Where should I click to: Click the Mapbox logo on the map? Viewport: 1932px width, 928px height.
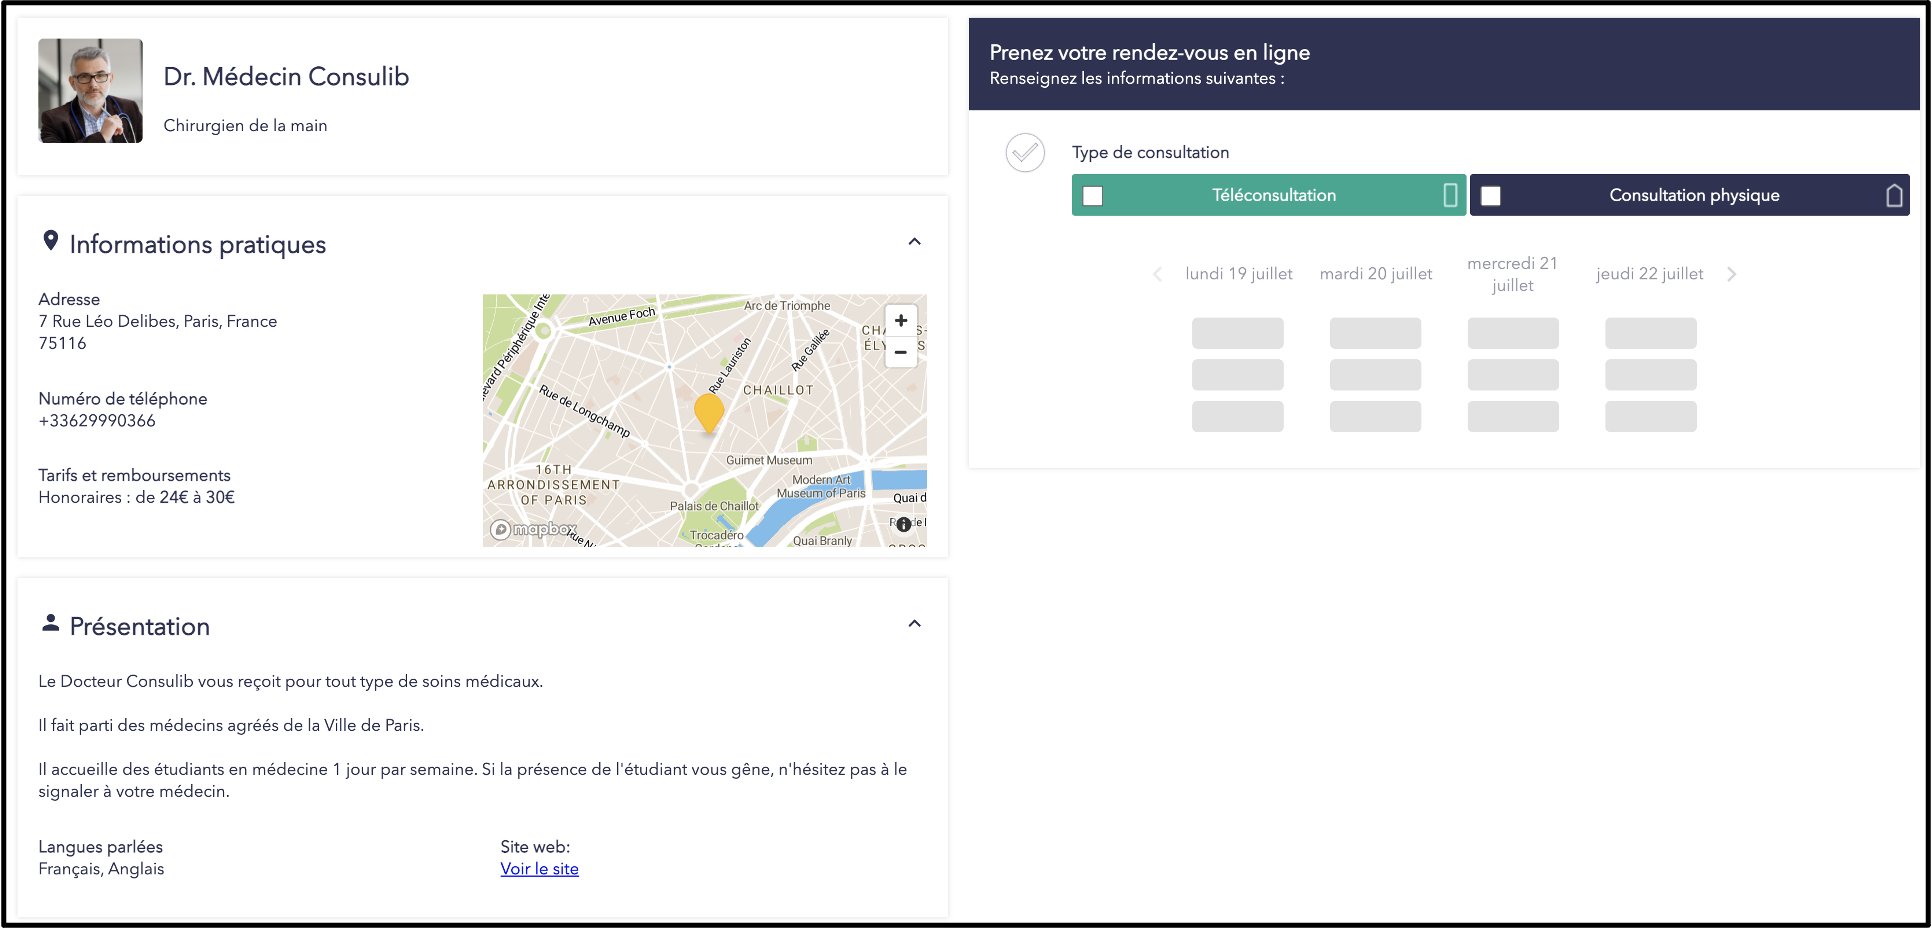pyautogui.click(x=534, y=529)
